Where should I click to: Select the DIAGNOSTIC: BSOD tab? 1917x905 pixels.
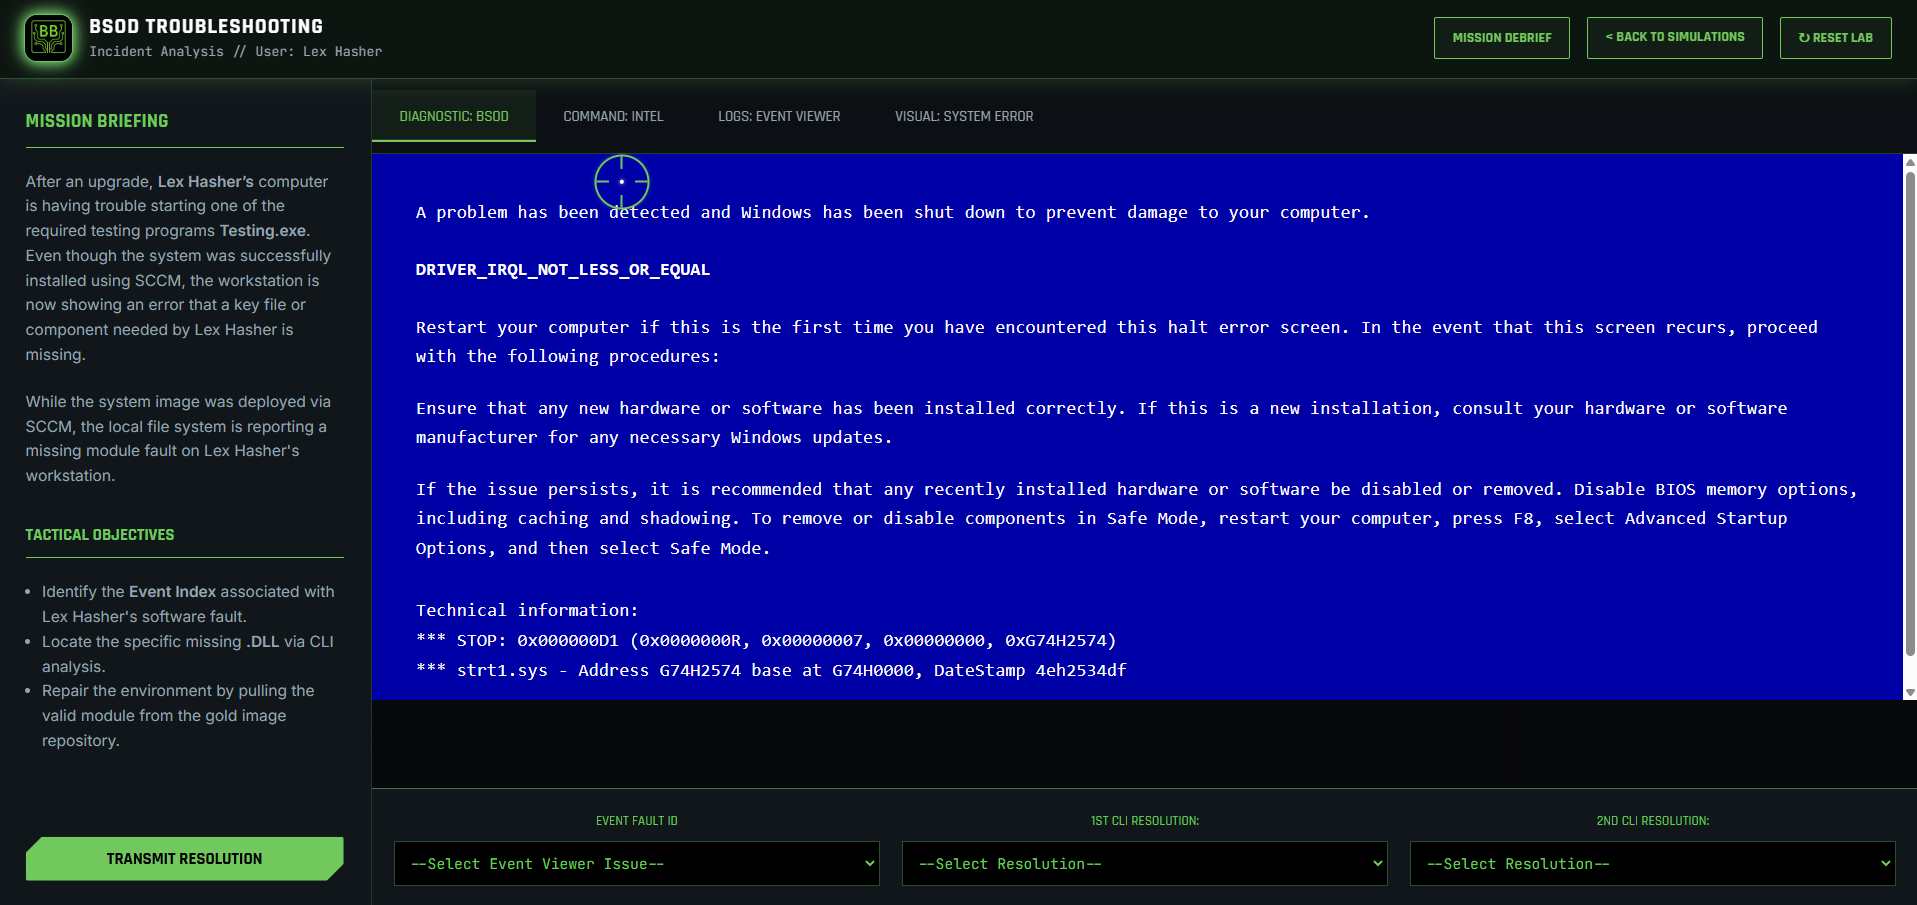click(x=453, y=116)
